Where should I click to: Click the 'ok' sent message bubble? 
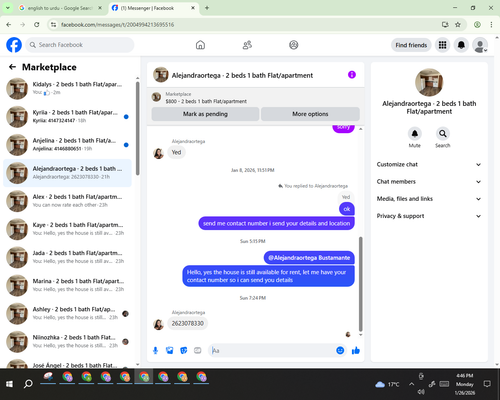pos(347,209)
